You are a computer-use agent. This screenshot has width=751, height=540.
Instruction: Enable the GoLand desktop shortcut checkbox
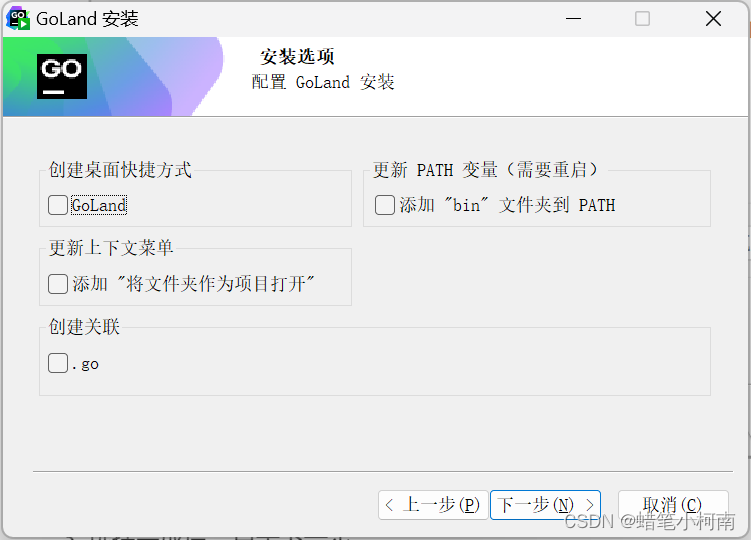coord(58,205)
